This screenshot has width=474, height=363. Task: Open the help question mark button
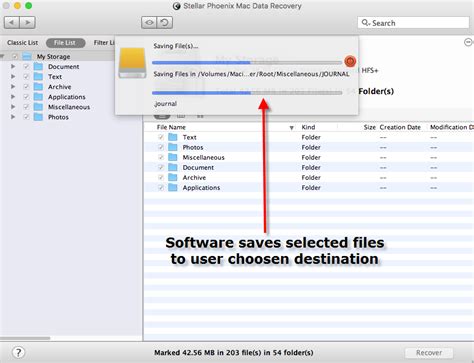point(18,352)
